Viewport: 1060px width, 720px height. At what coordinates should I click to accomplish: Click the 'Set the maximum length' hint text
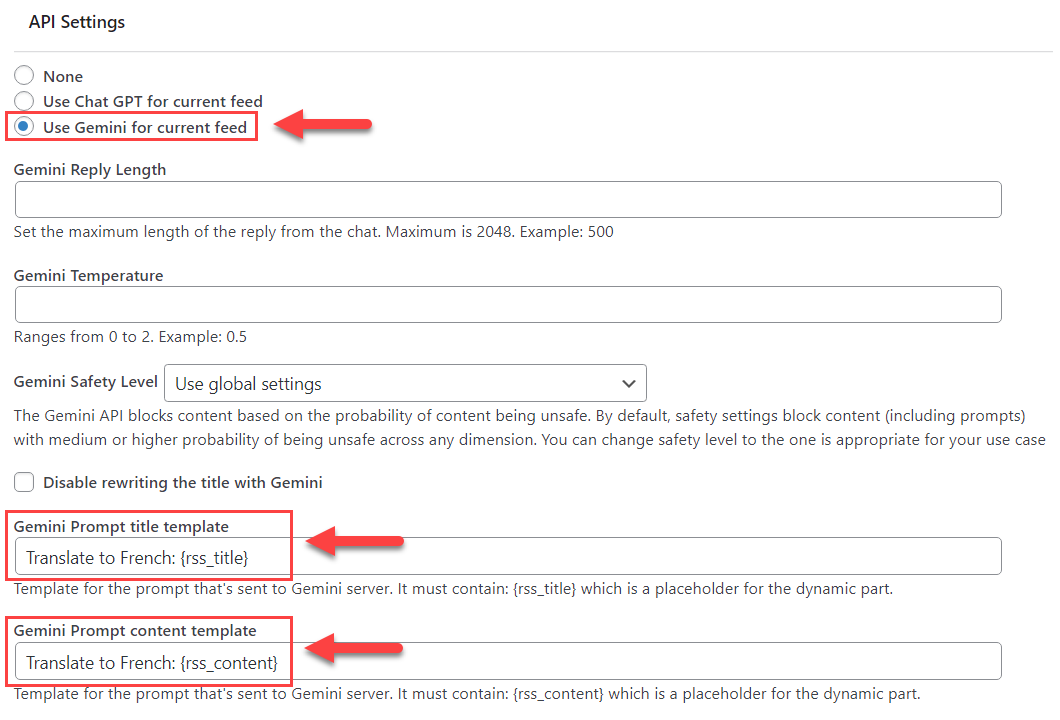coord(314,232)
